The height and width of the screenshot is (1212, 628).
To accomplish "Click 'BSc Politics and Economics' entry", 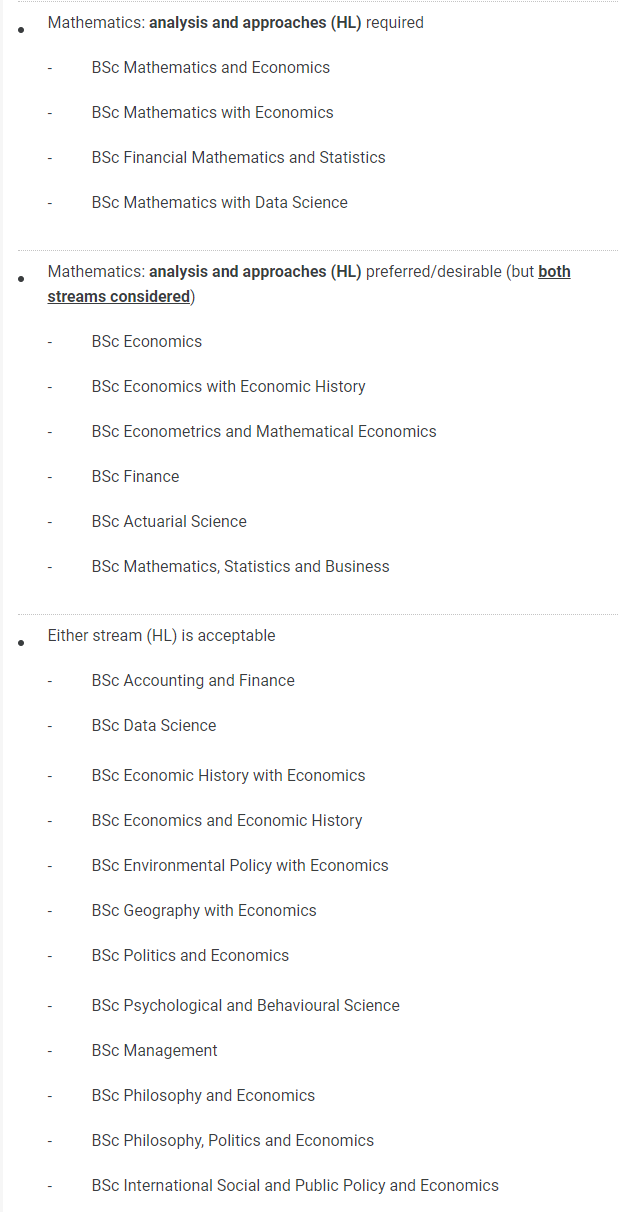I will click(x=190, y=956).
